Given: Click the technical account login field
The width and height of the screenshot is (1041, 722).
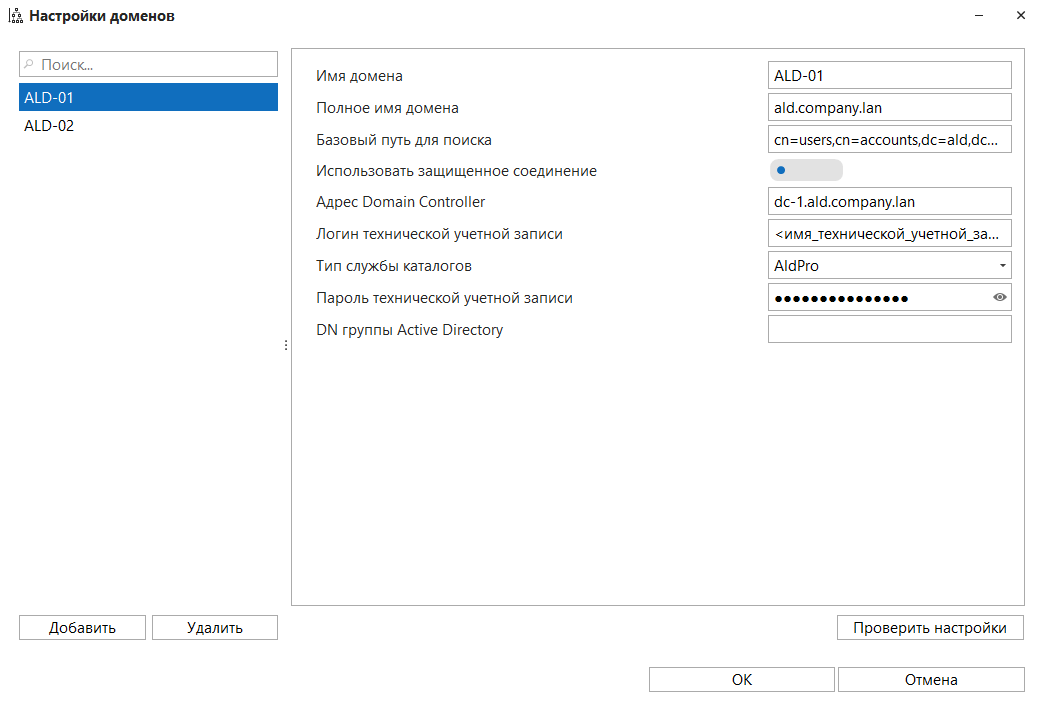Looking at the screenshot, I should pyautogui.click(x=890, y=234).
